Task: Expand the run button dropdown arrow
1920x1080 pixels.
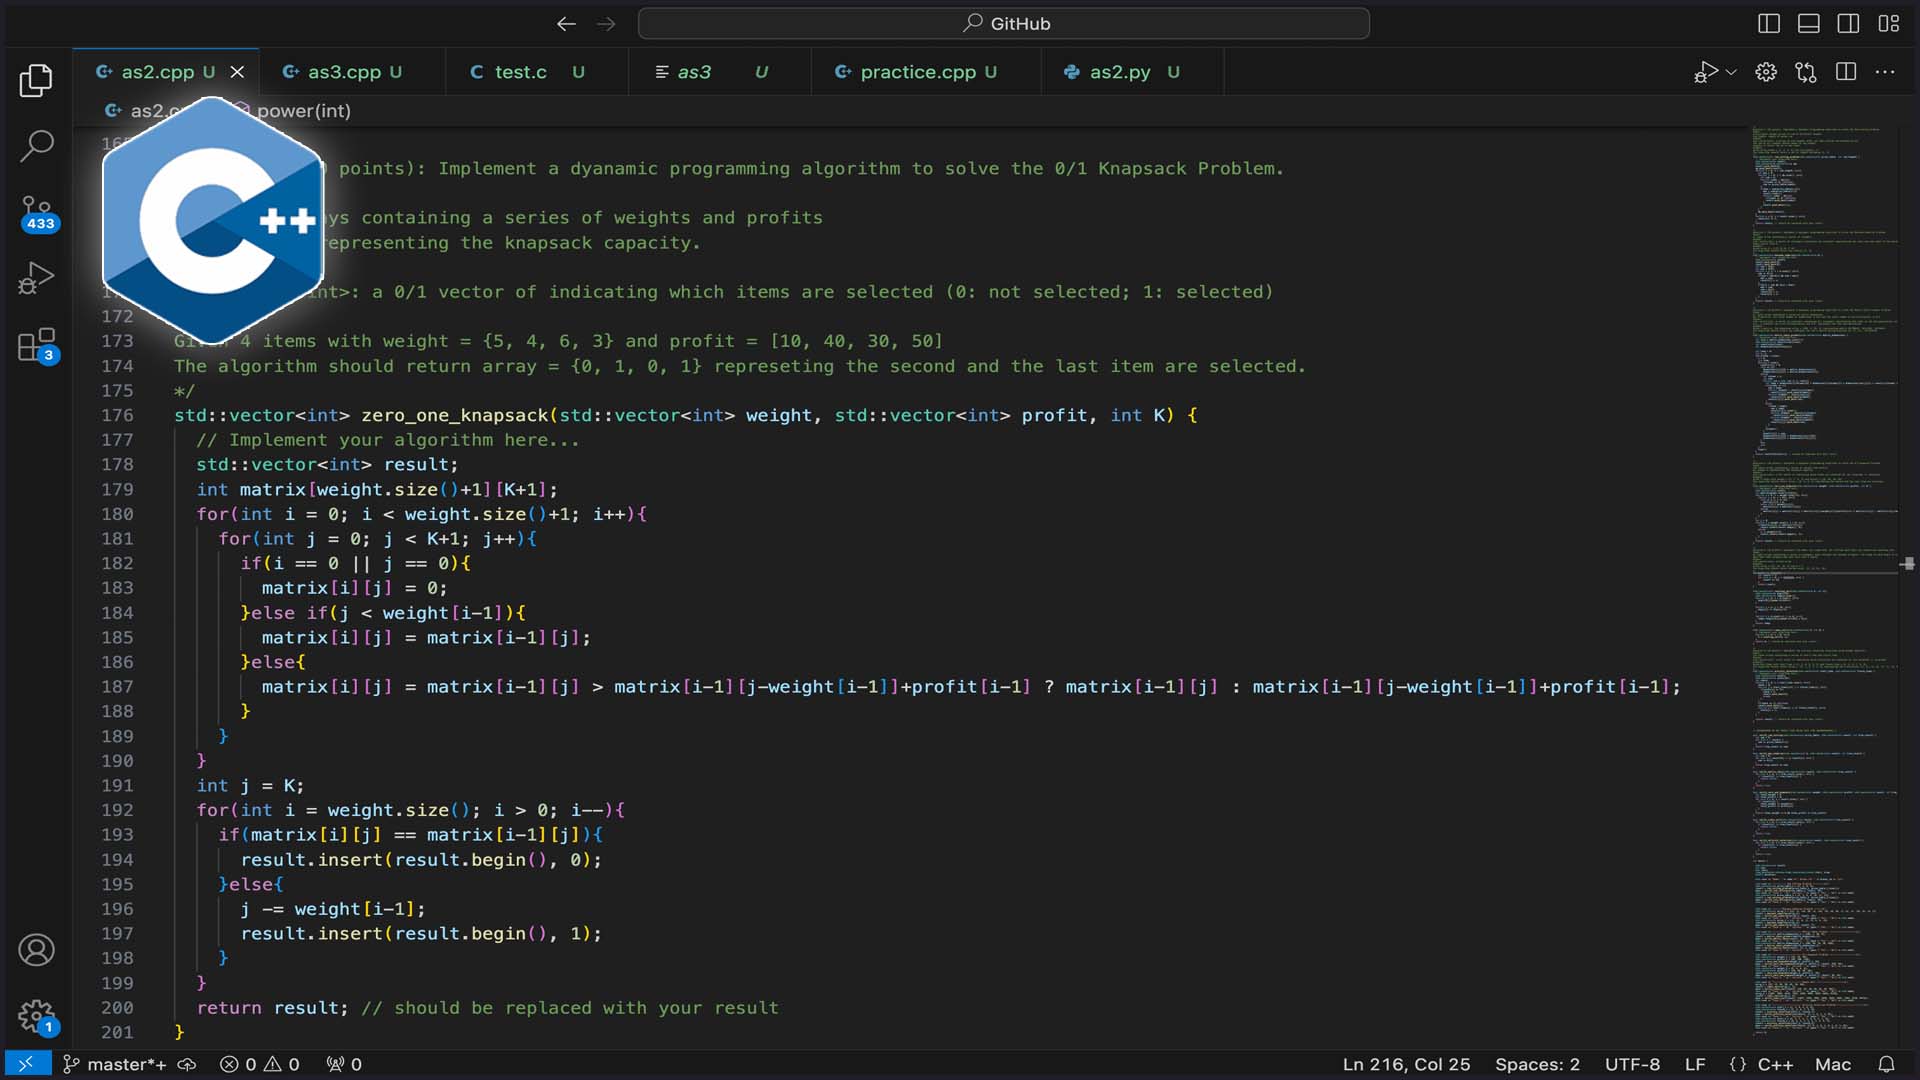Action: [x=1731, y=72]
